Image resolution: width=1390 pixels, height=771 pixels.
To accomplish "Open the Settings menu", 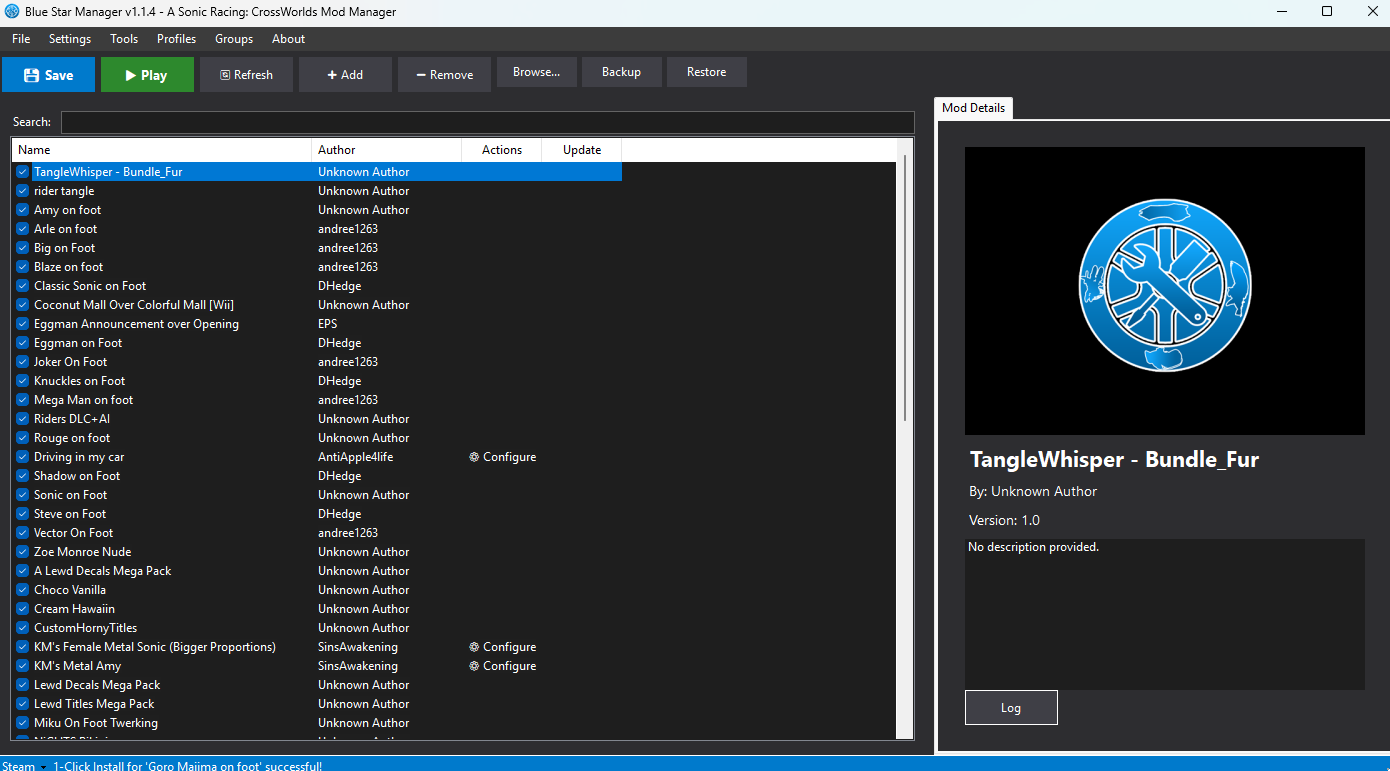I will [x=70, y=39].
